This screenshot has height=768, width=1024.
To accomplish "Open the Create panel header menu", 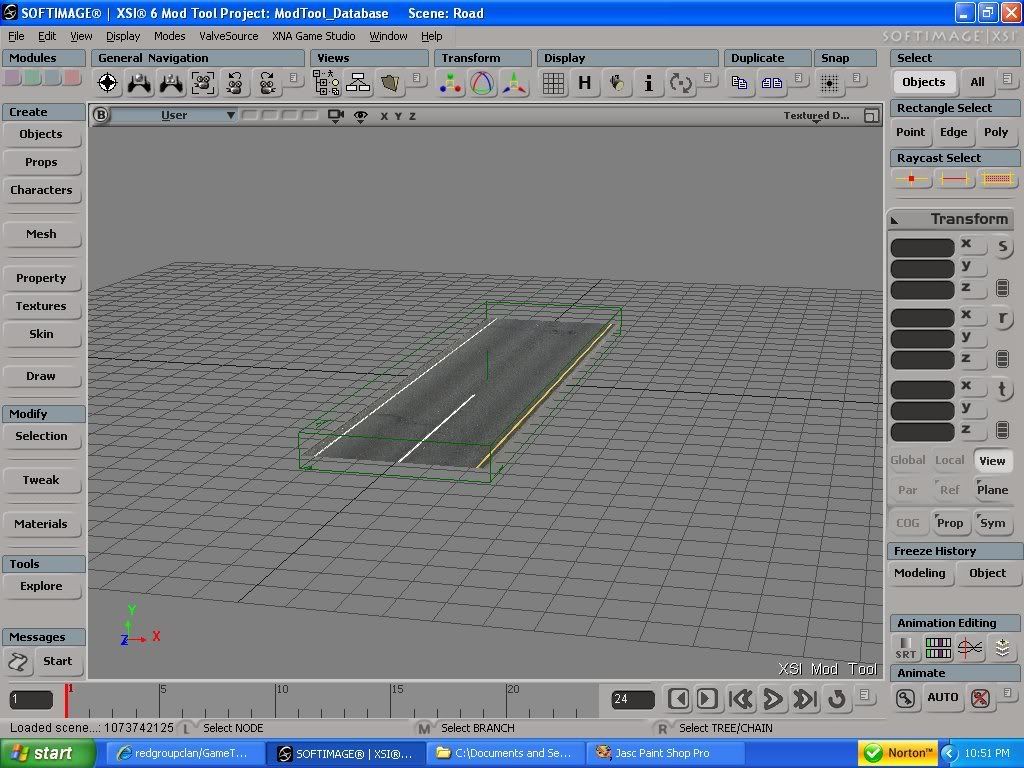I will click(x=44, y=112).
